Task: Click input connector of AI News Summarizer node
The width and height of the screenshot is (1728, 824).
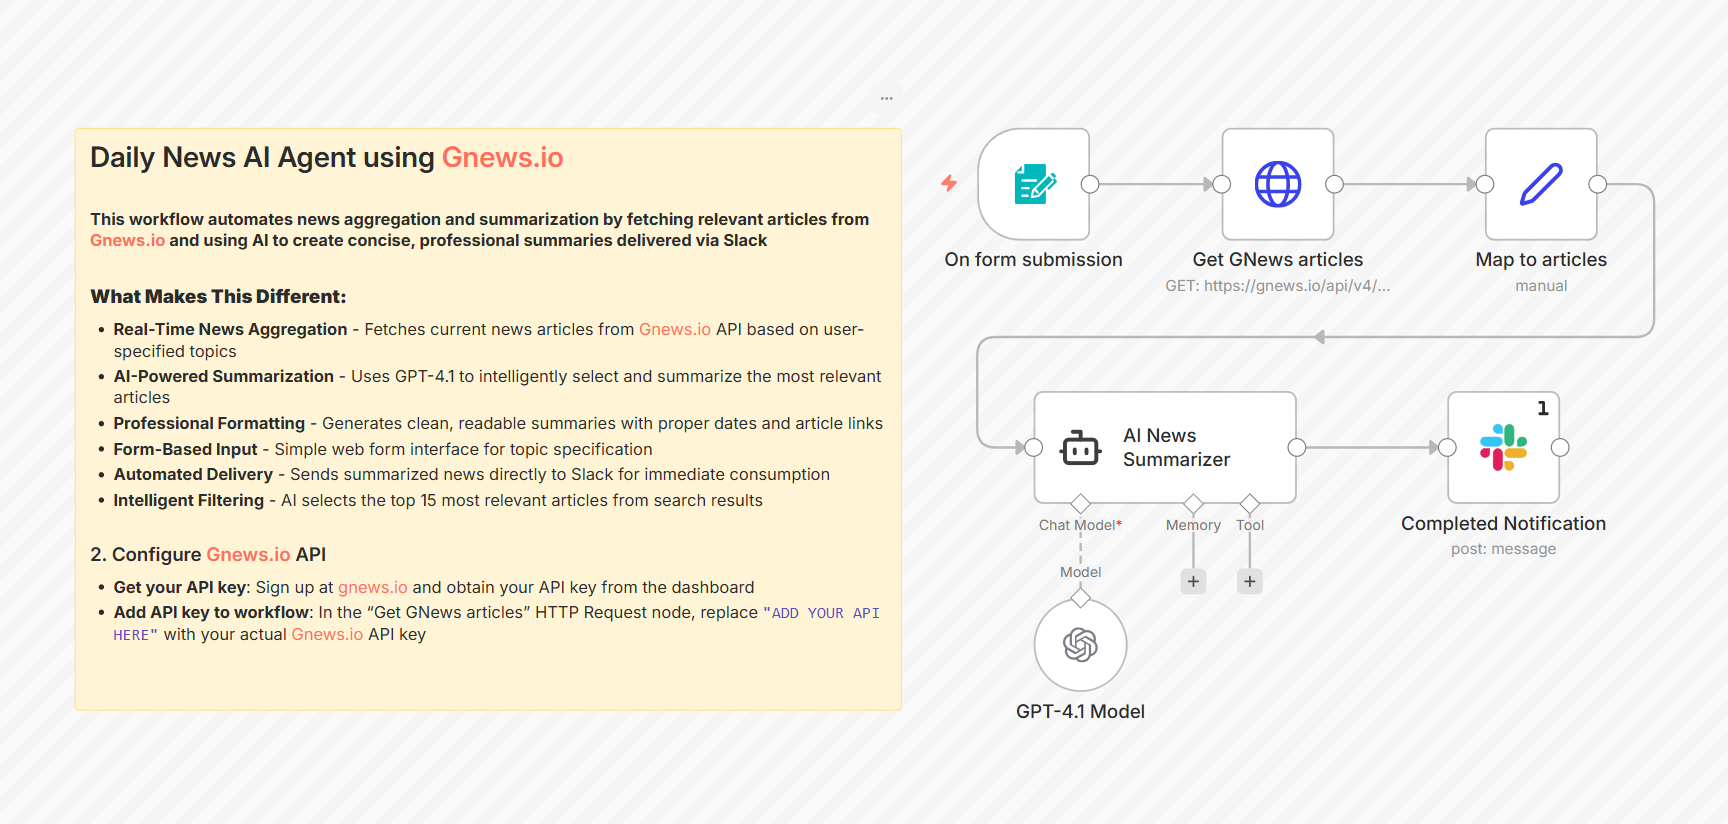Action: [1034, 447]
